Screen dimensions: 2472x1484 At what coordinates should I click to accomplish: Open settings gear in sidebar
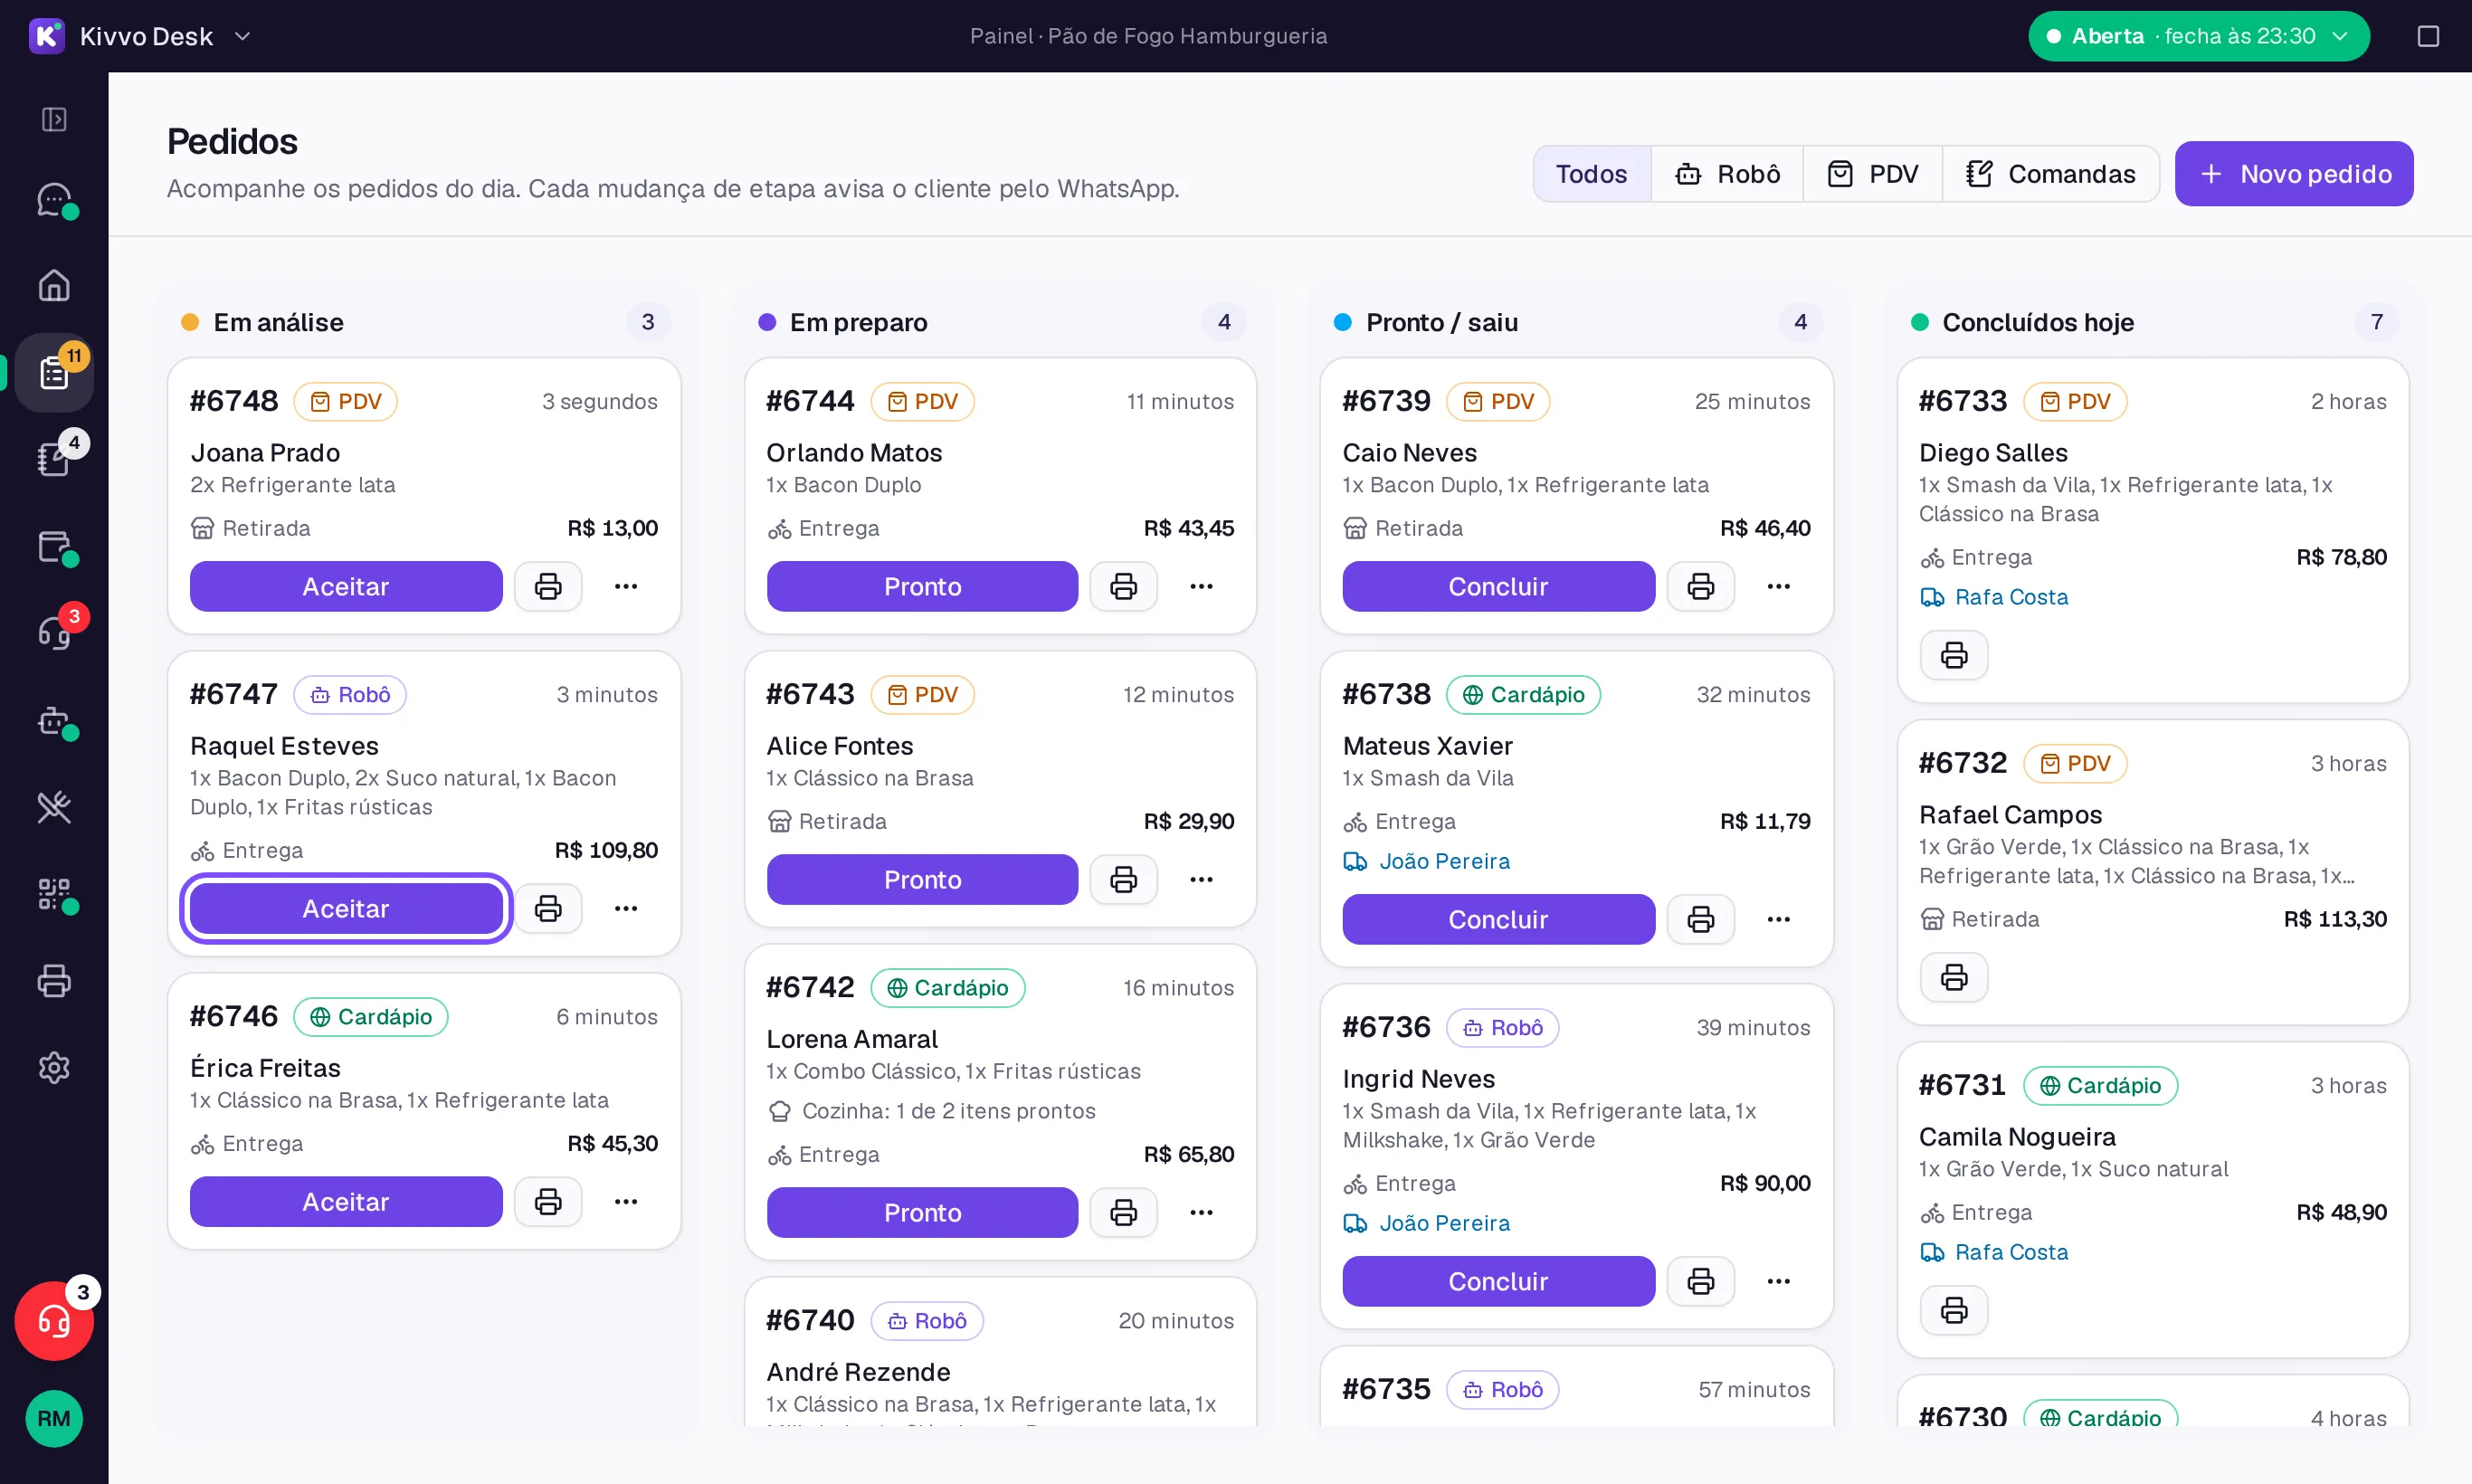click(x=54, y=1068)
